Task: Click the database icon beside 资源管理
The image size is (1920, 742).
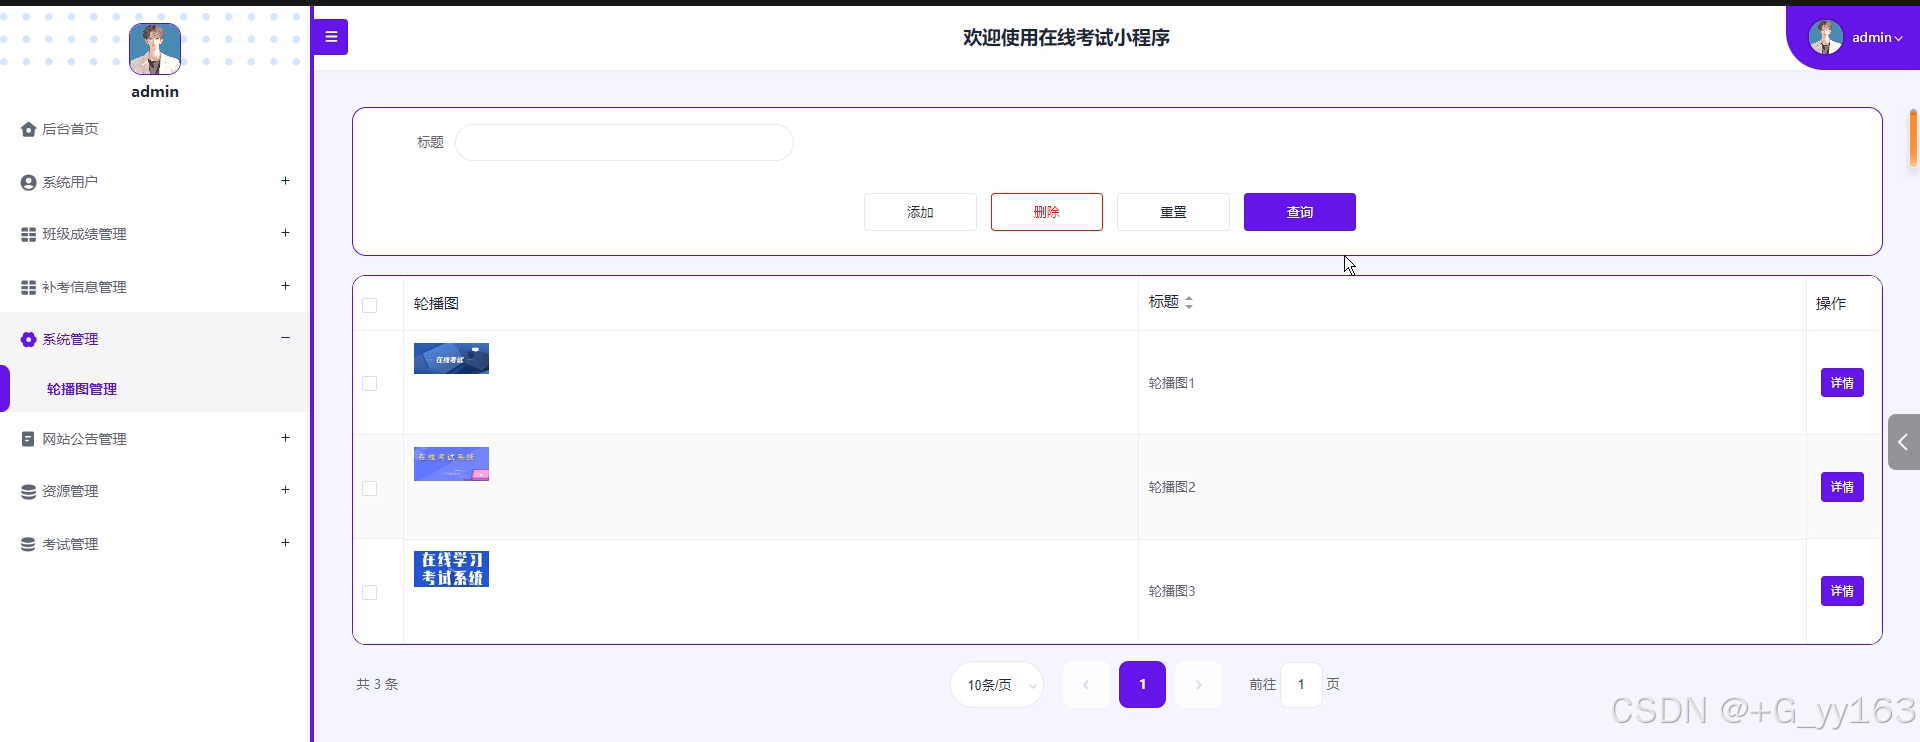Action: 28,491
